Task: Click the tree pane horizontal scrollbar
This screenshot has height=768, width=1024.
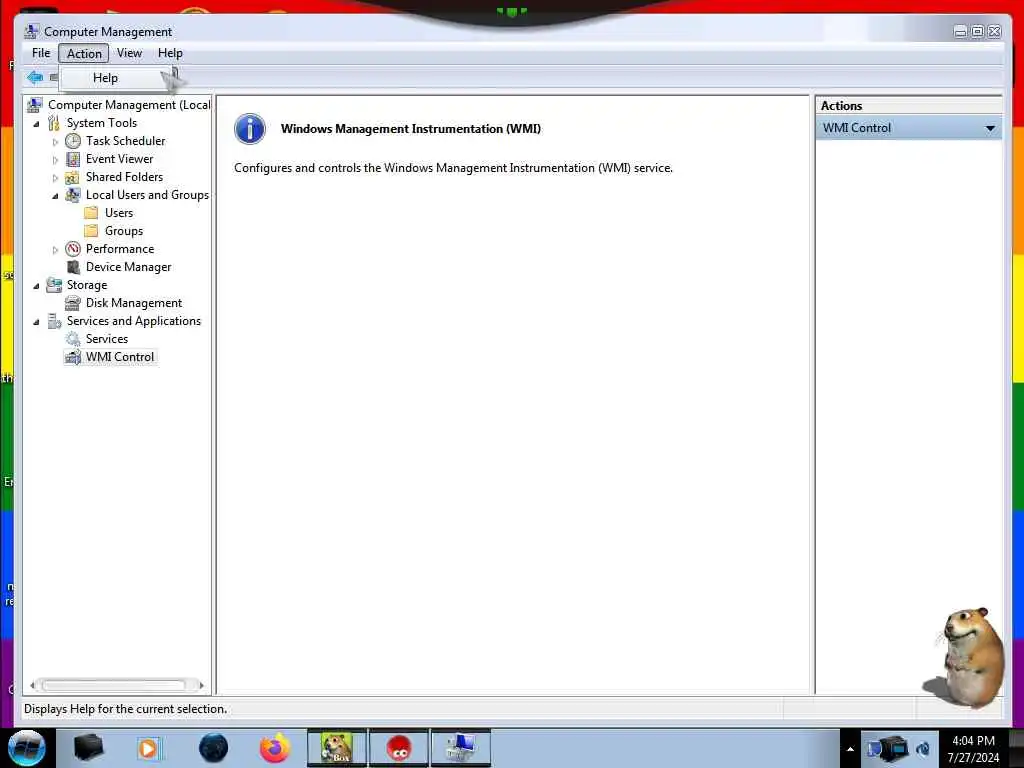Action: 116,685
